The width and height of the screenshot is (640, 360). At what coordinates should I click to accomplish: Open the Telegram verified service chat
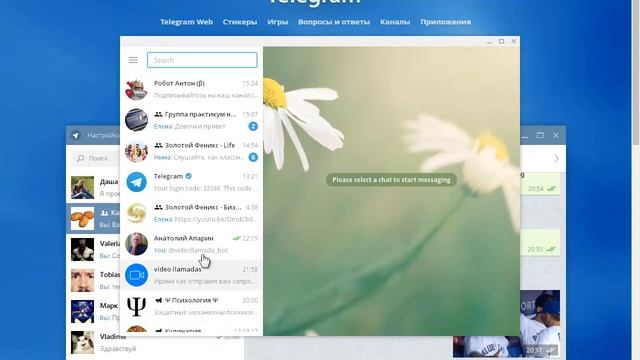tap(191, 182)
